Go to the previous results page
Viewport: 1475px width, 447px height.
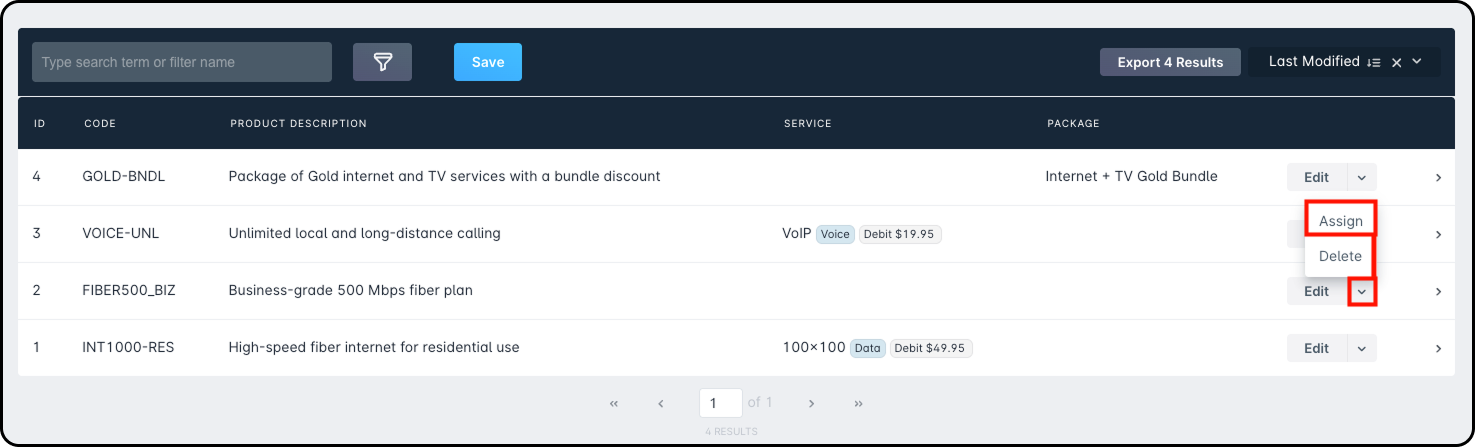(661, 404)
